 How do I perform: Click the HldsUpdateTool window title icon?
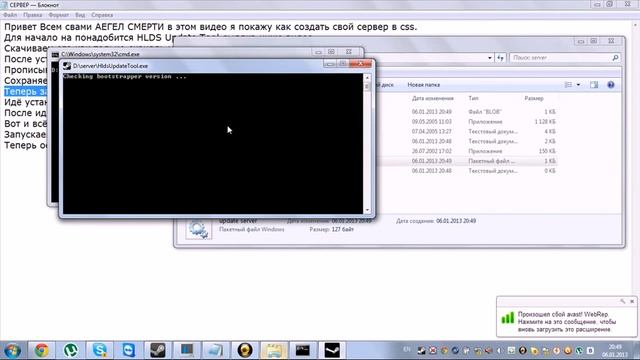67,66
